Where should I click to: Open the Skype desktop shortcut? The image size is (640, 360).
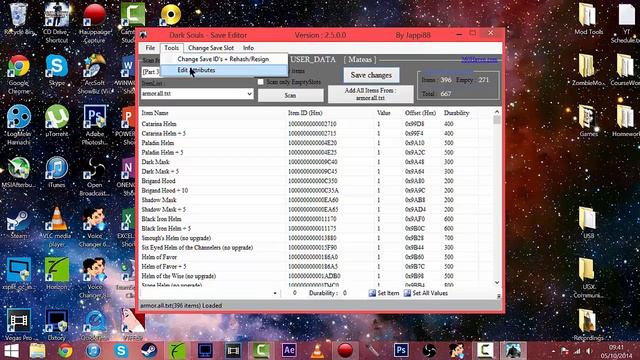click(57, 70)
